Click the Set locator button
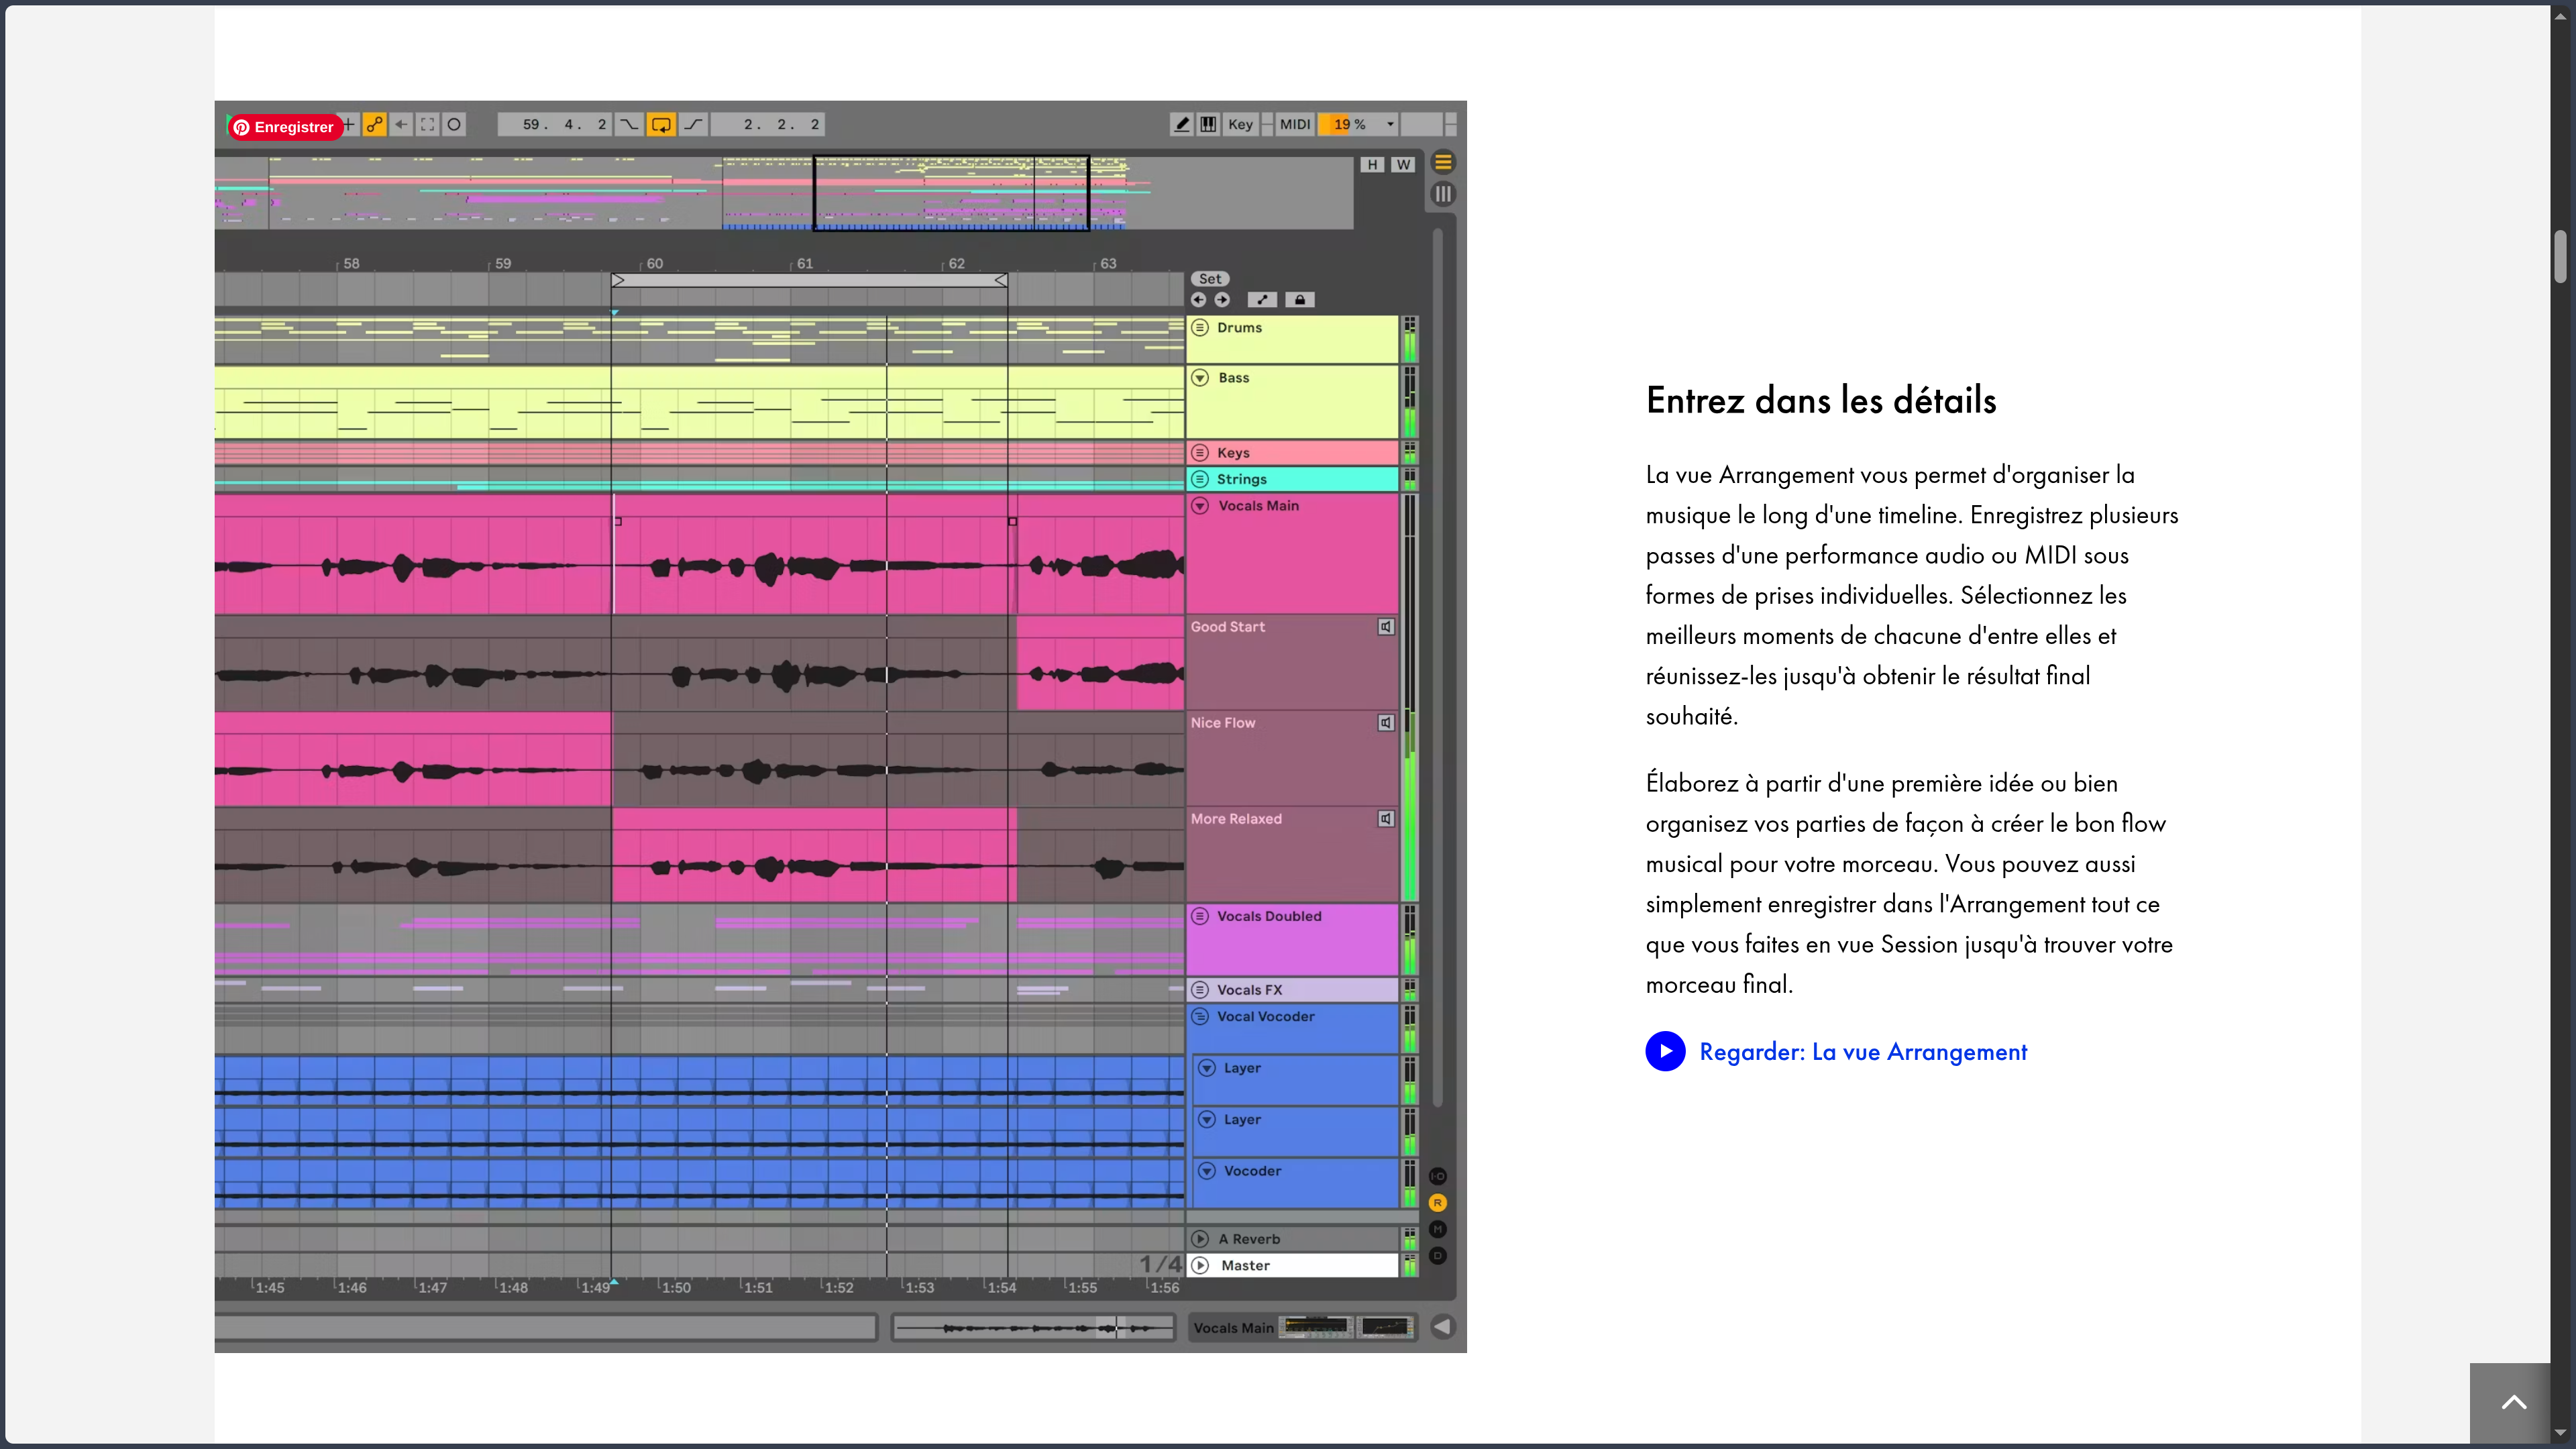Screen dimensions: 2576x1449 point(1210,279)
